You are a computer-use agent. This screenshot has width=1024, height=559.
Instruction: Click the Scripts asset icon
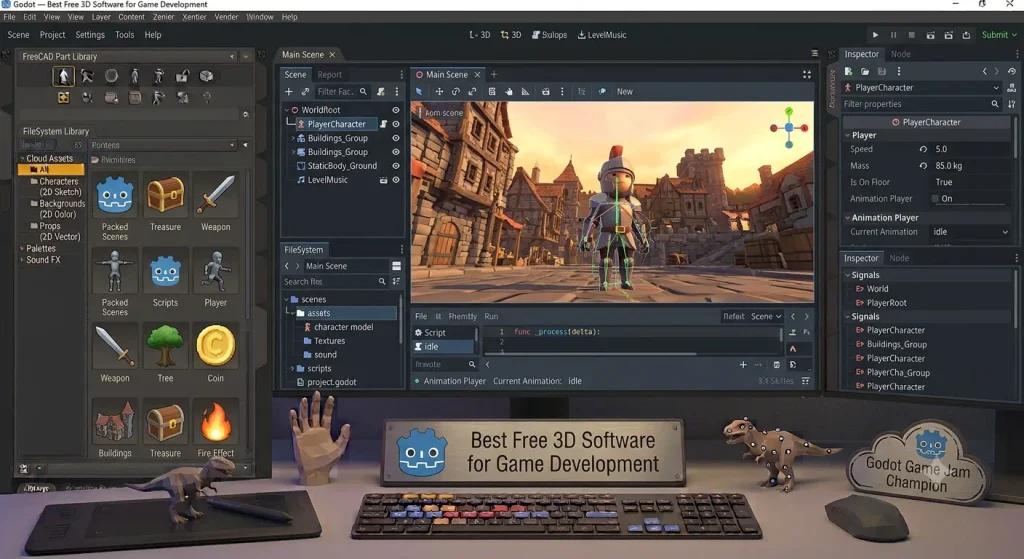click(165, 272)
